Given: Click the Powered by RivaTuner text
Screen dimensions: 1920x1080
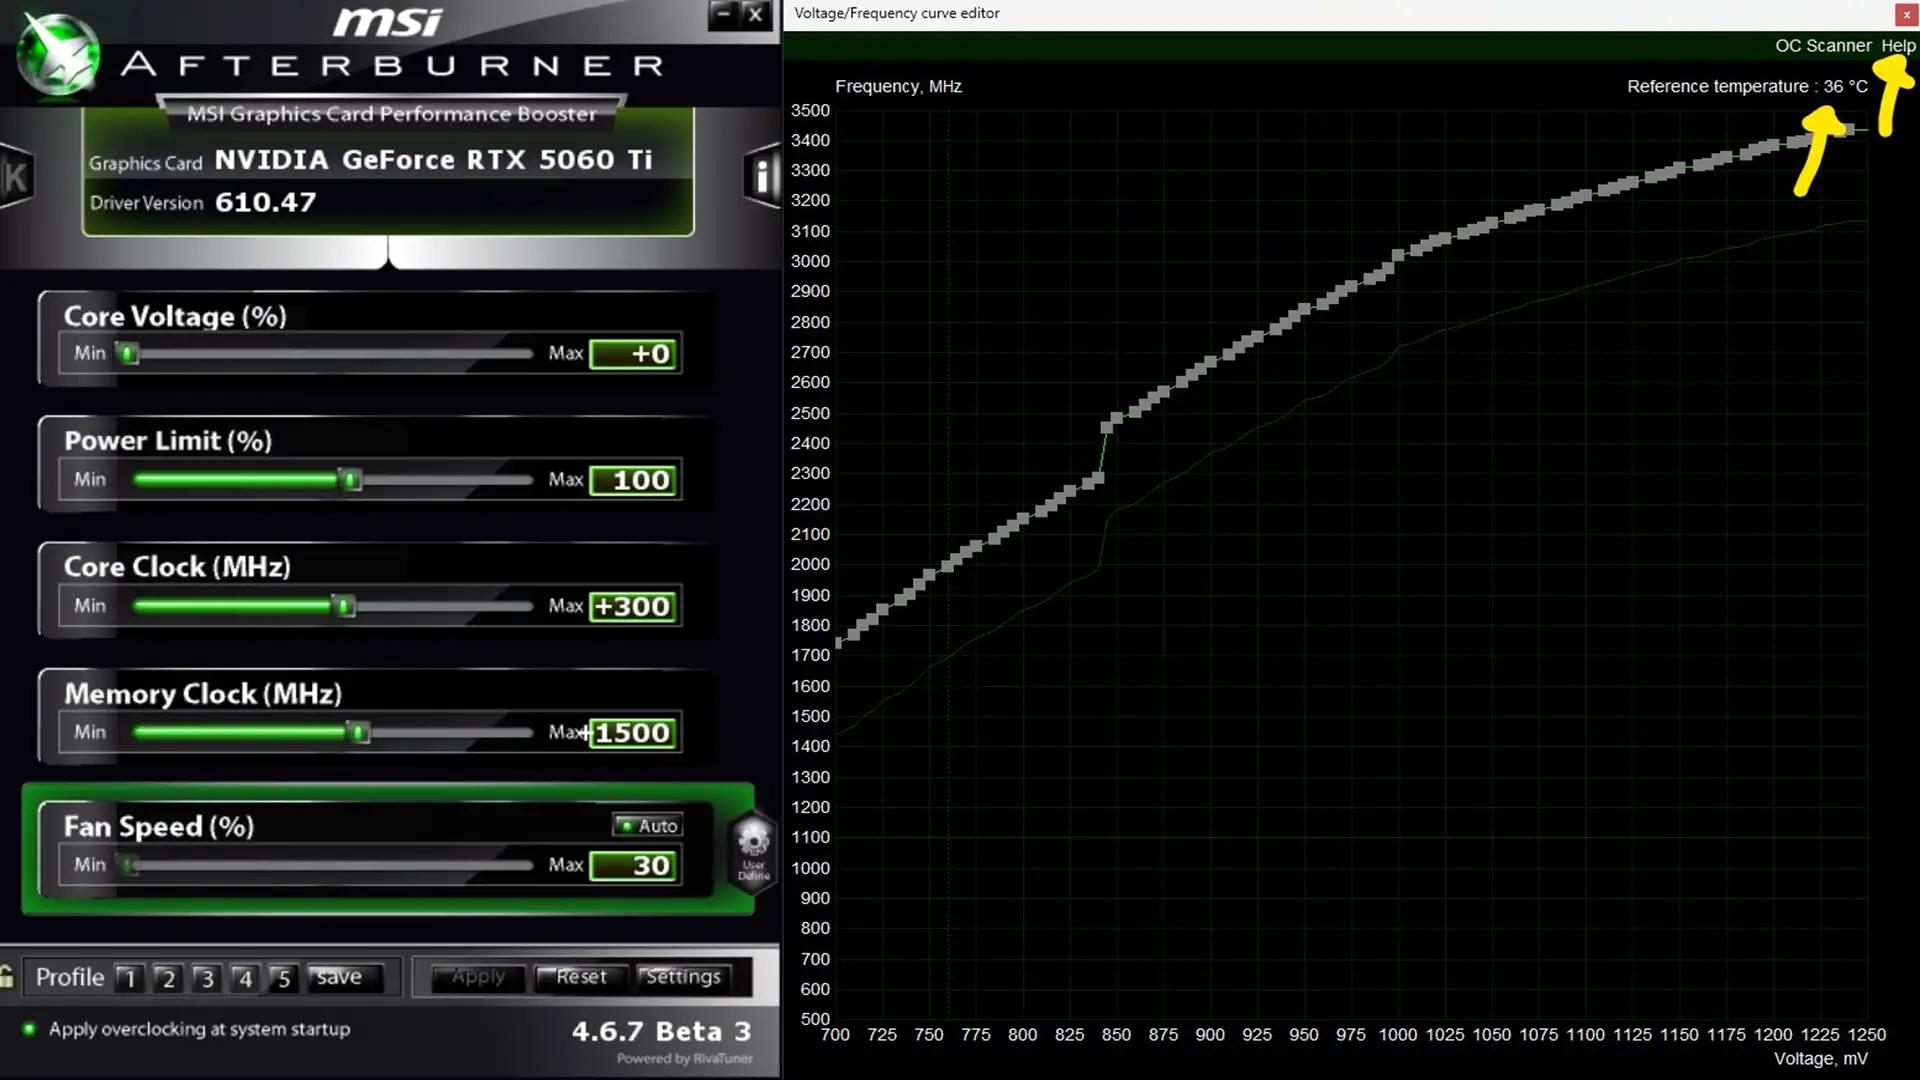Looking at the screenshot, I should pos(685,1058).
